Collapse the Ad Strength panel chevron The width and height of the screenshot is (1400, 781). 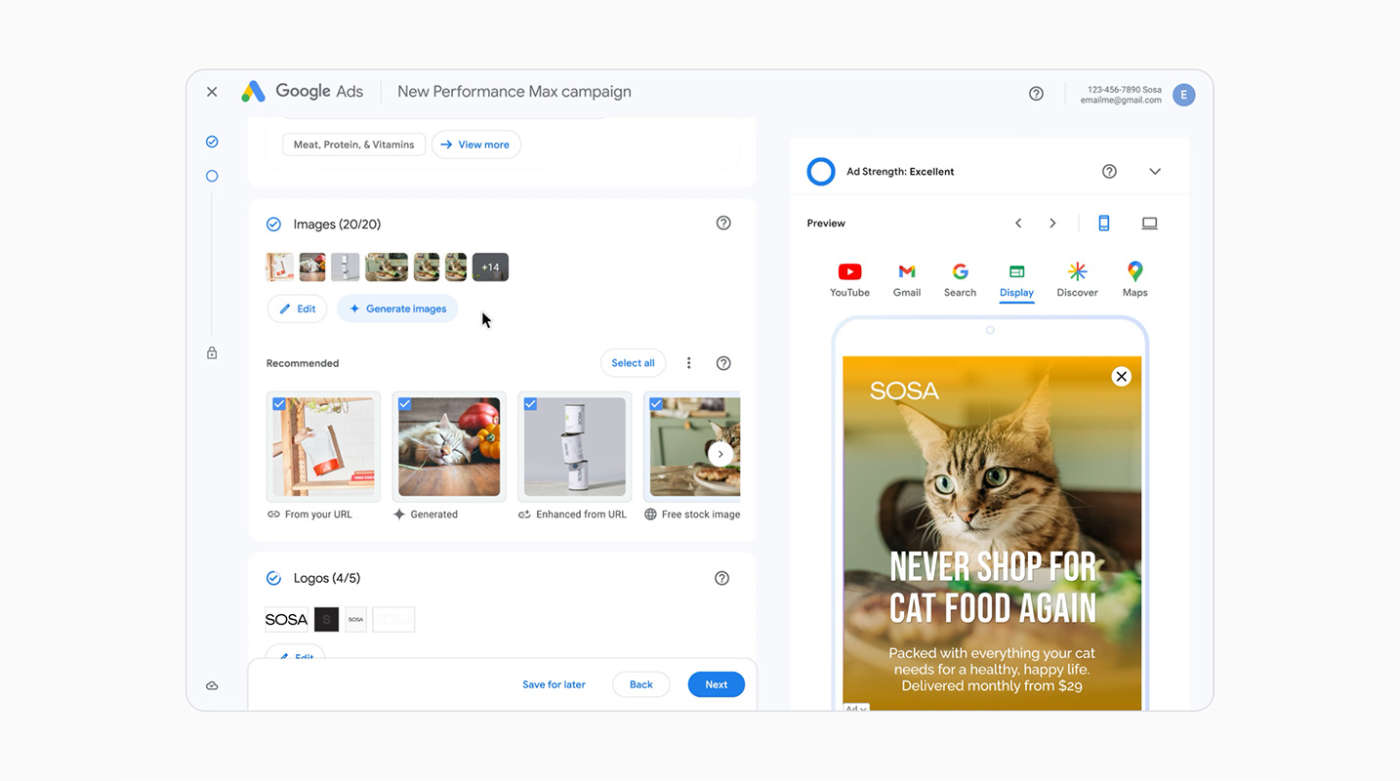pyautogui.click(x=1155, y=172)
